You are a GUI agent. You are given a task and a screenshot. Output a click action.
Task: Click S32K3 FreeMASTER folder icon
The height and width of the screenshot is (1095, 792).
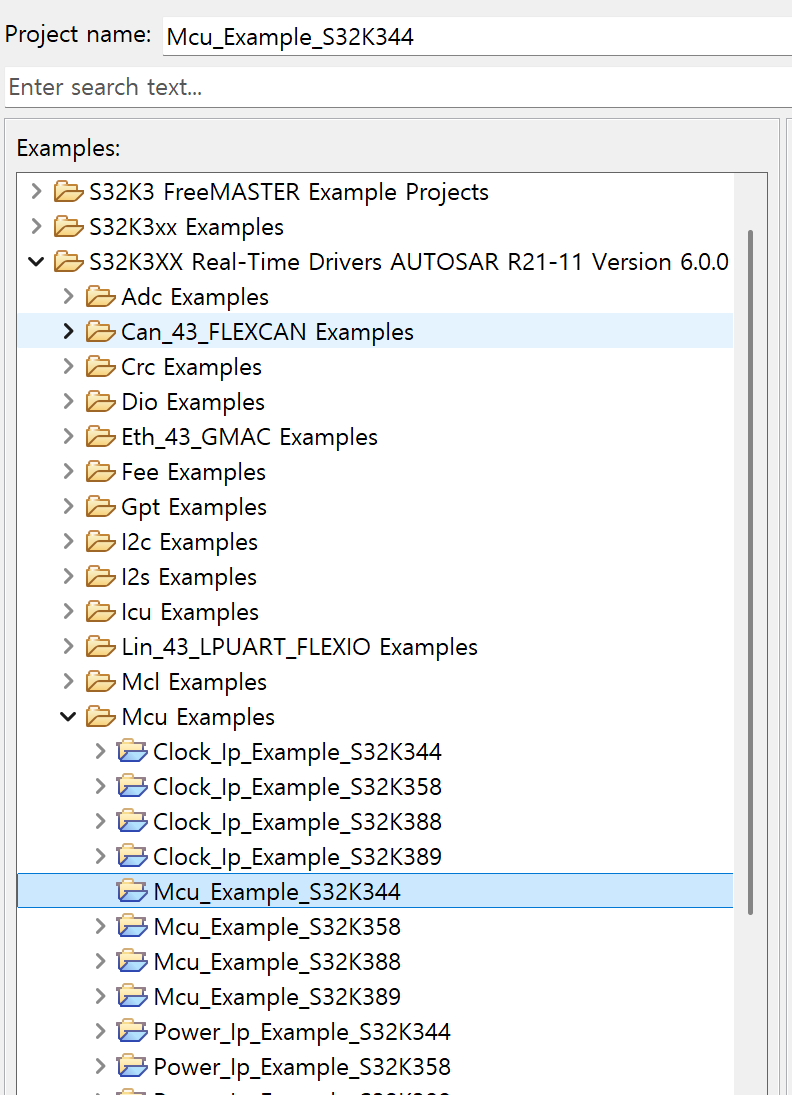68,191
